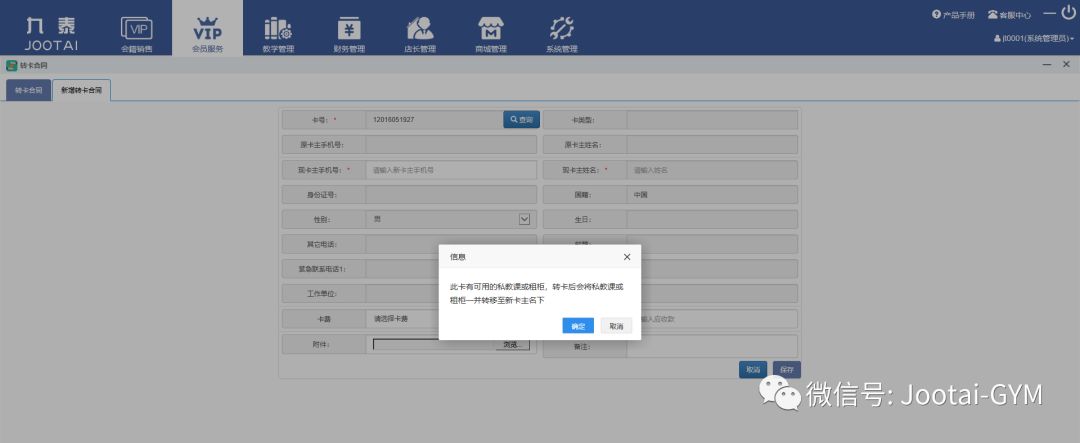This screenshot has height=443, width=1080.
Task: Click the 查询 search button
Action: point(521,120)
